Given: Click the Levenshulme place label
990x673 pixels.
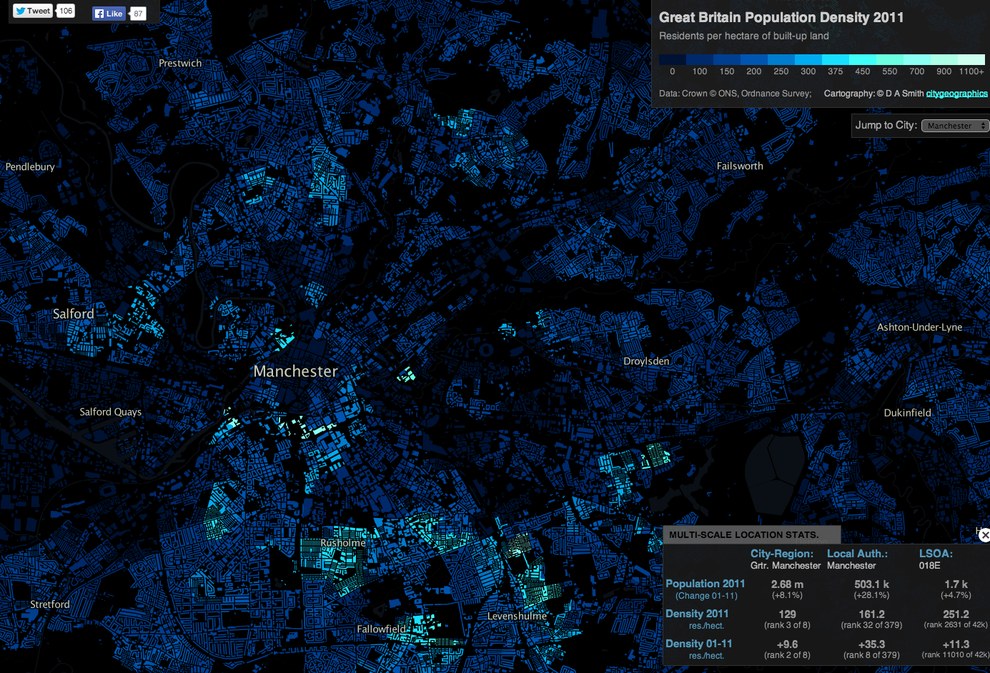Looking at the screenshot, I should 517,616.
